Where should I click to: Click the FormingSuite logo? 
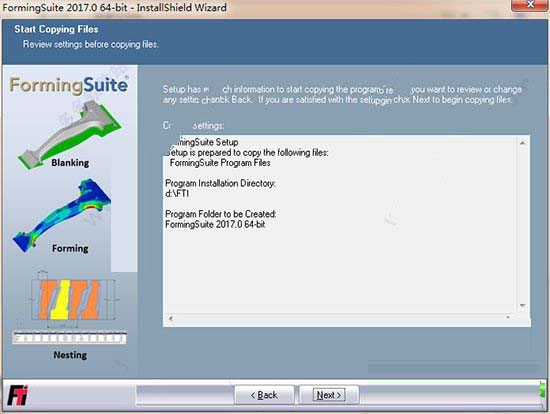(69, 85)
